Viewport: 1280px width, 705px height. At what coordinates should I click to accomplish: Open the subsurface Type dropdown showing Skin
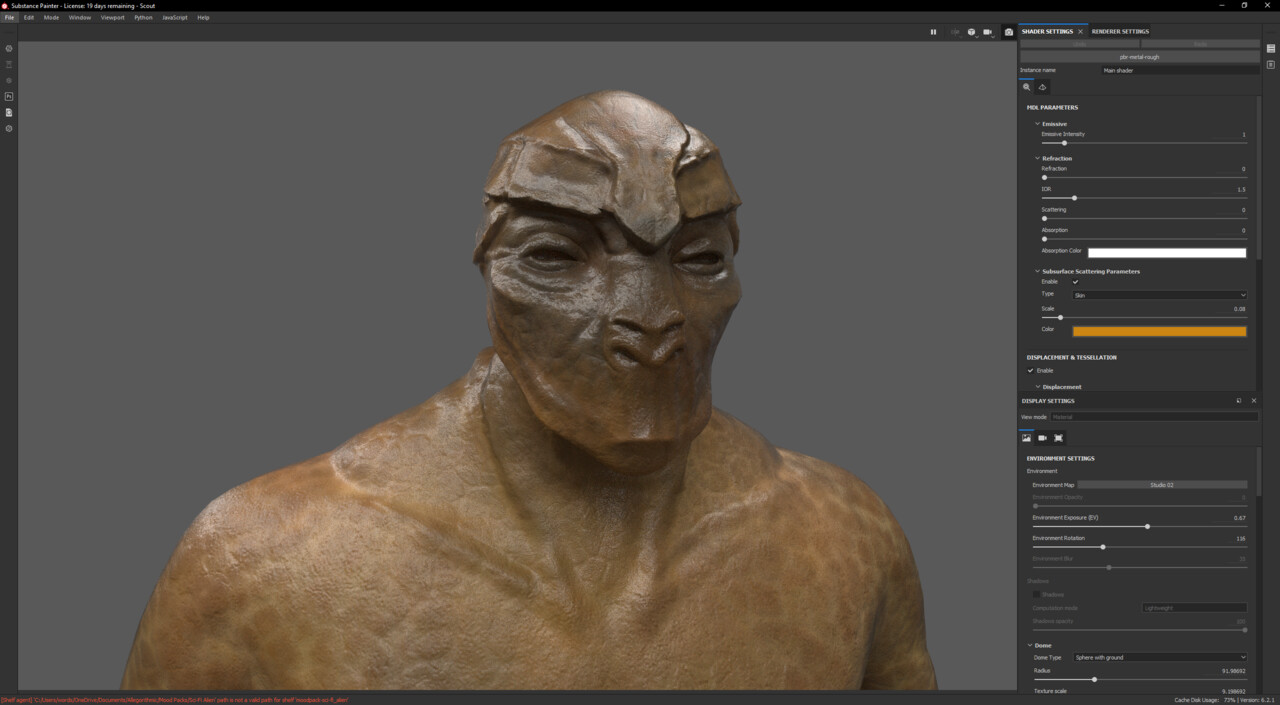click(x=1159, y=295)
